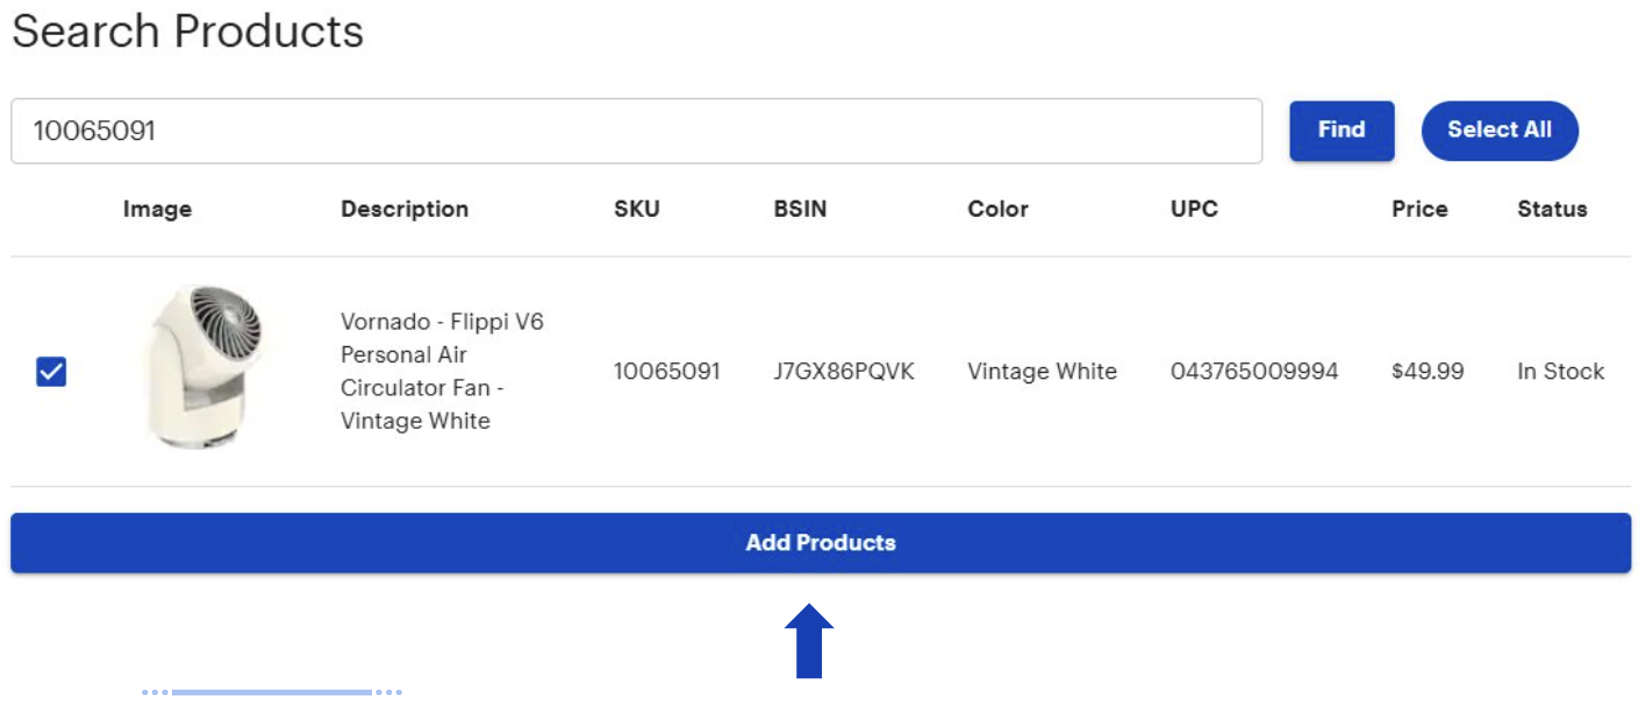Image resolution: width=1644 pixels, height=710 pixels.
Task: Open the Vornado fan product image
Action: click(206, 367)
